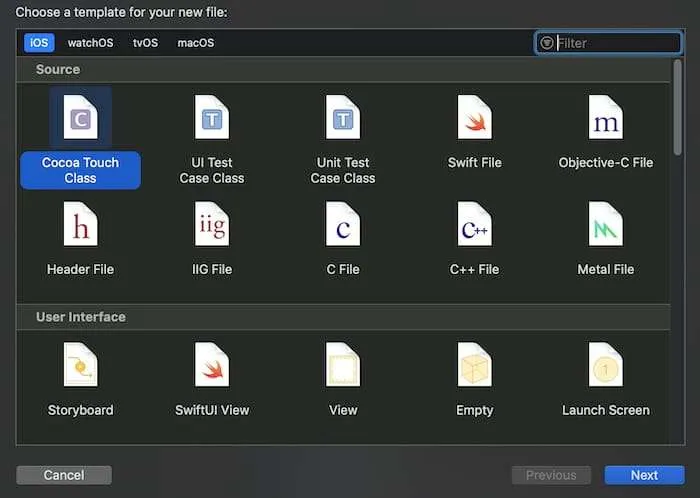The image size is (700, 498).
Task: Click the C++ File label text
Action: pyautogui.click(x=475, y=269)
